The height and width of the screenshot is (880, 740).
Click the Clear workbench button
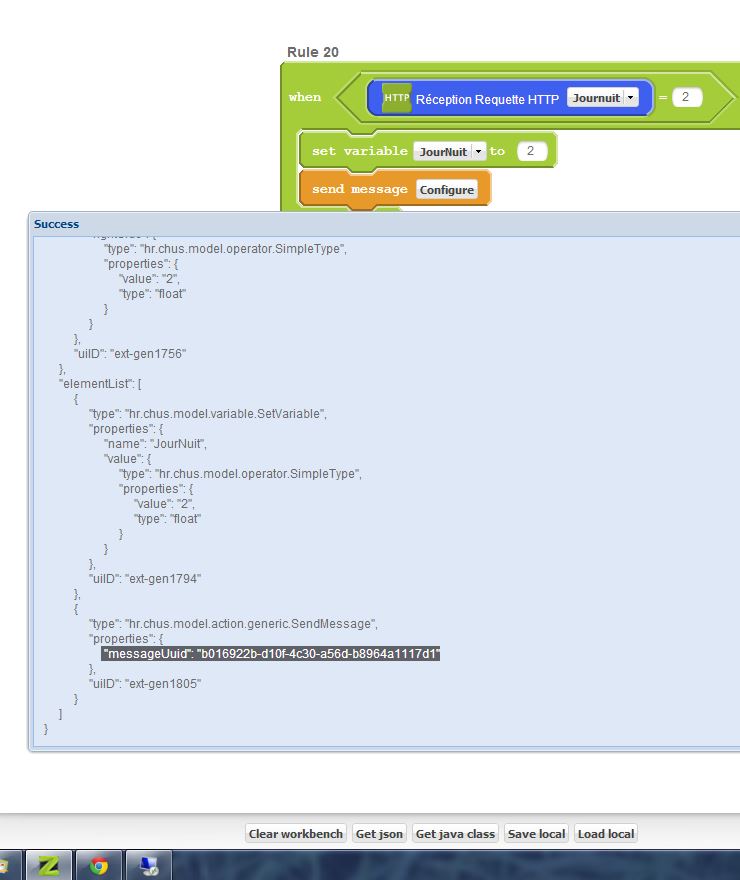pyautogui.click(x=296, y=834)
